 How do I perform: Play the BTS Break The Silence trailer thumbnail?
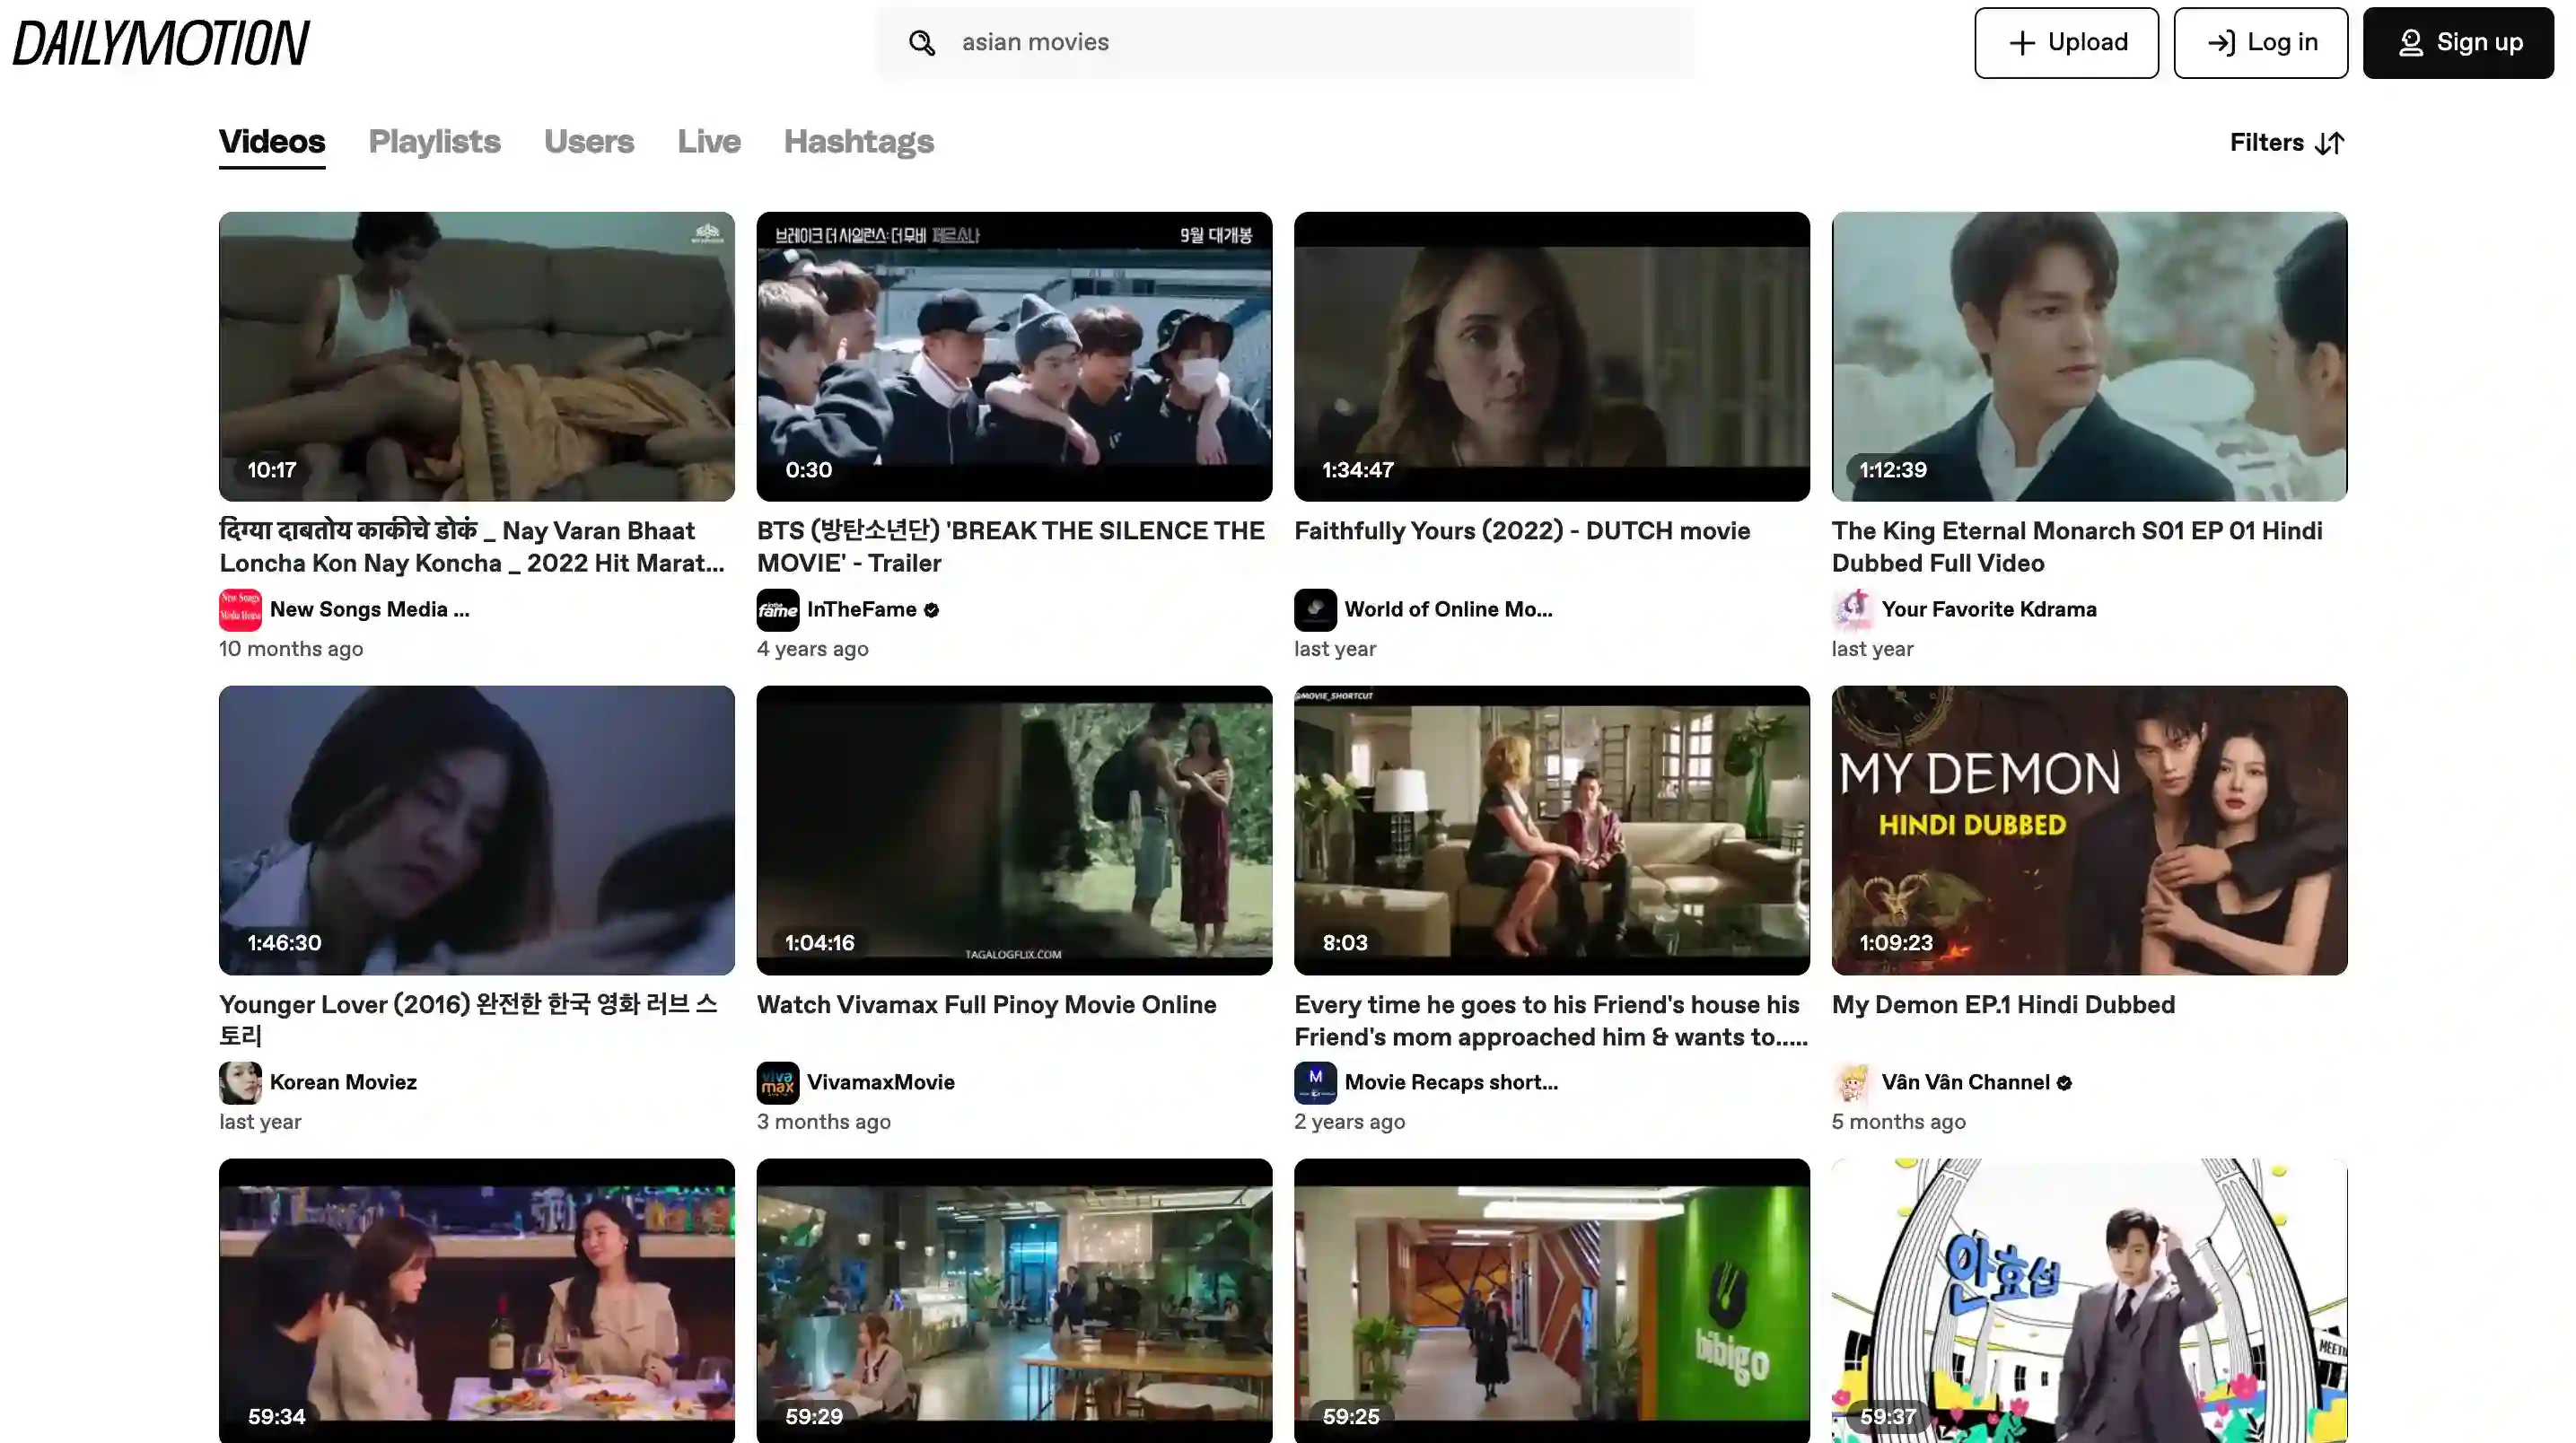point(1014,356)
